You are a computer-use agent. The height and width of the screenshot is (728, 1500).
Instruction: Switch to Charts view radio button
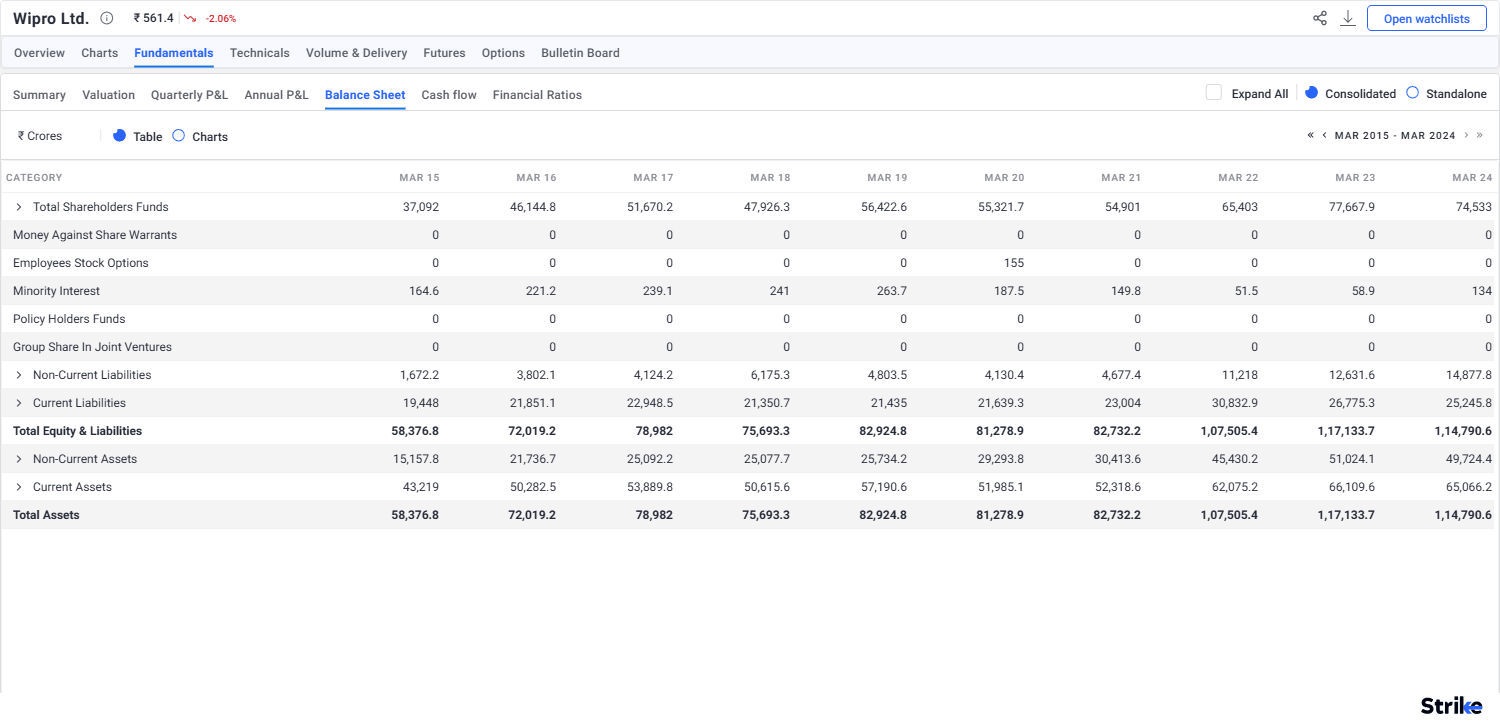click(x=178, y=136)
